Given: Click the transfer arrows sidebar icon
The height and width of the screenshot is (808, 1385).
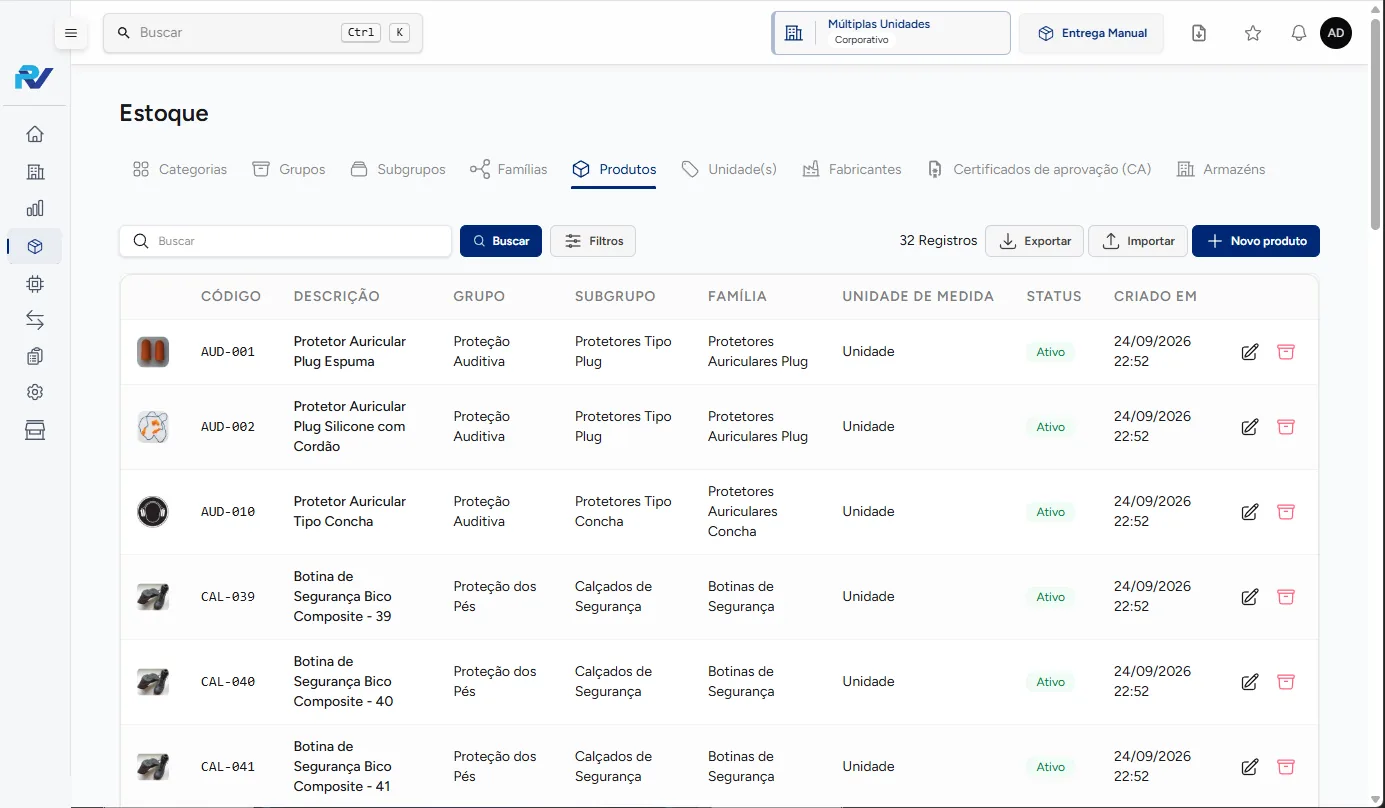Looking at the screenshot, I should click(35, 320).
